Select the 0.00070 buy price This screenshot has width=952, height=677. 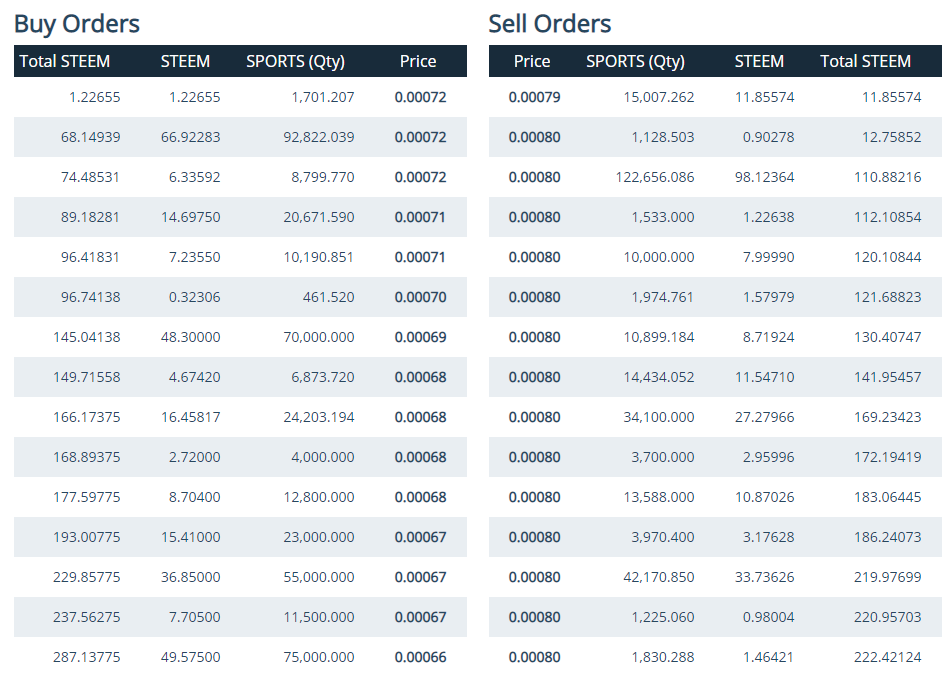pos(420,297)
